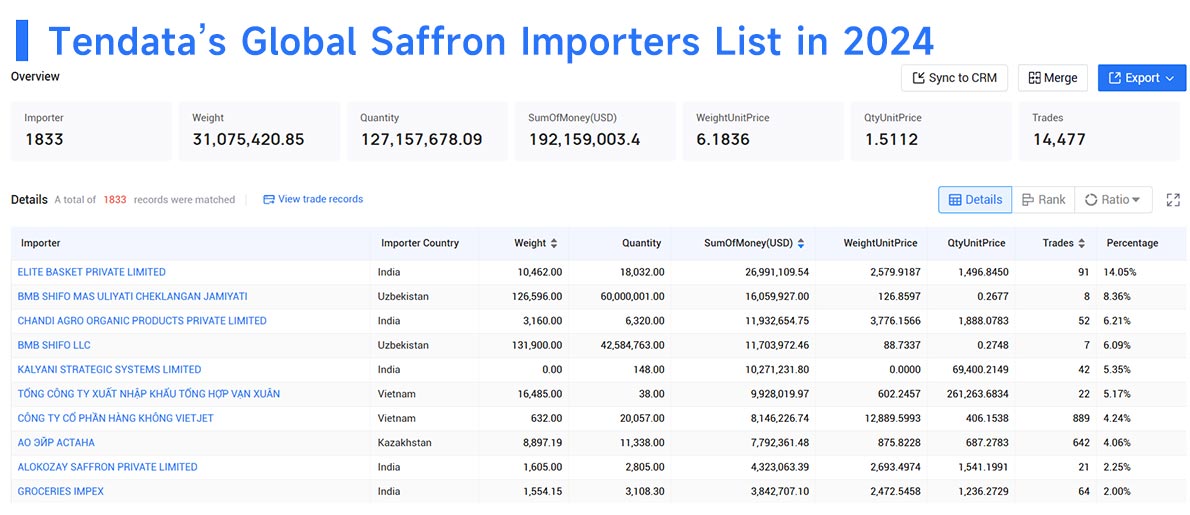This screenshot has width=1190, height=515.
Task: Open KALYANI STRATEGIC SYSTEMS LIMITED importer
Action: 109,369
